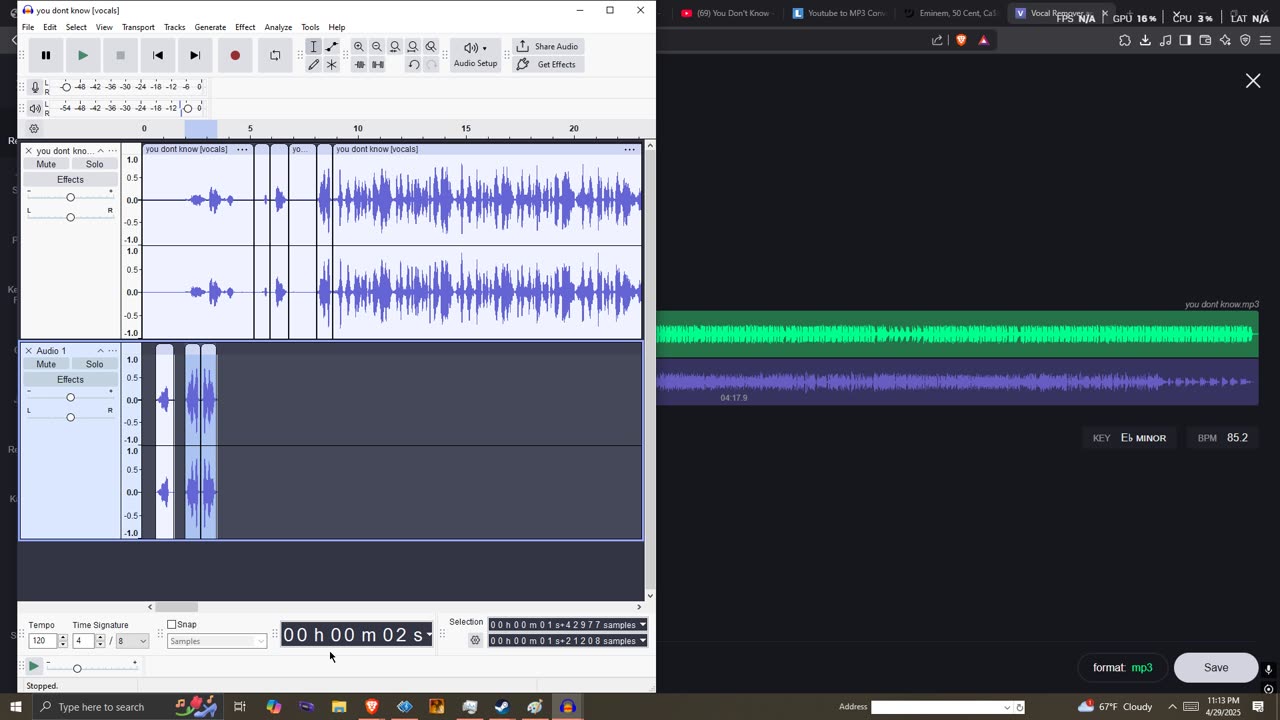Click the Share Audio button
Screen dimensions: 1280x720
pyautogui.click(x=547, y=47)
